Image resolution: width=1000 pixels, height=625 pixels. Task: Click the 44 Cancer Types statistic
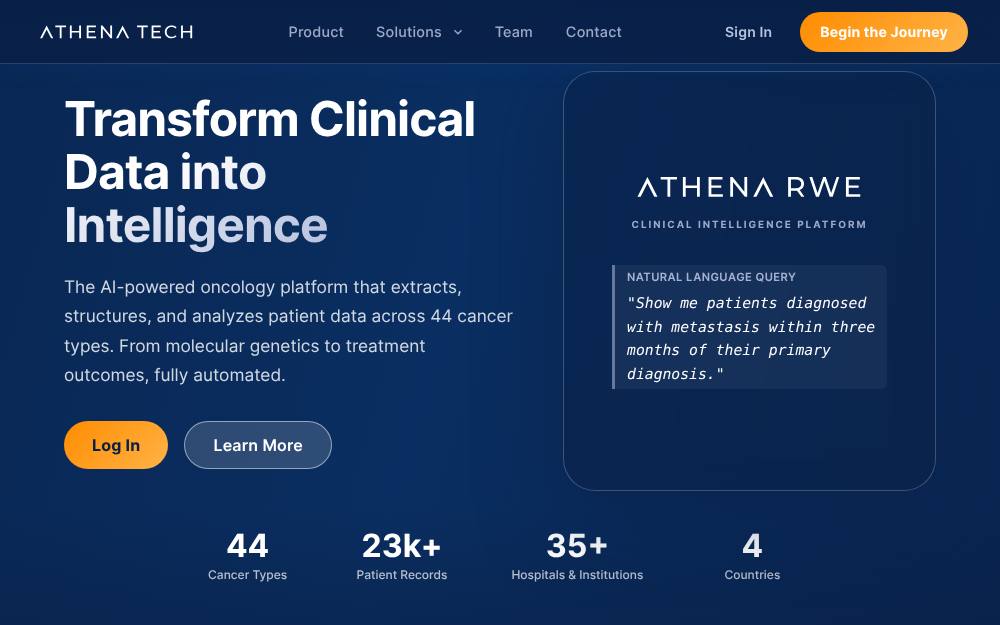coord(247,557)
